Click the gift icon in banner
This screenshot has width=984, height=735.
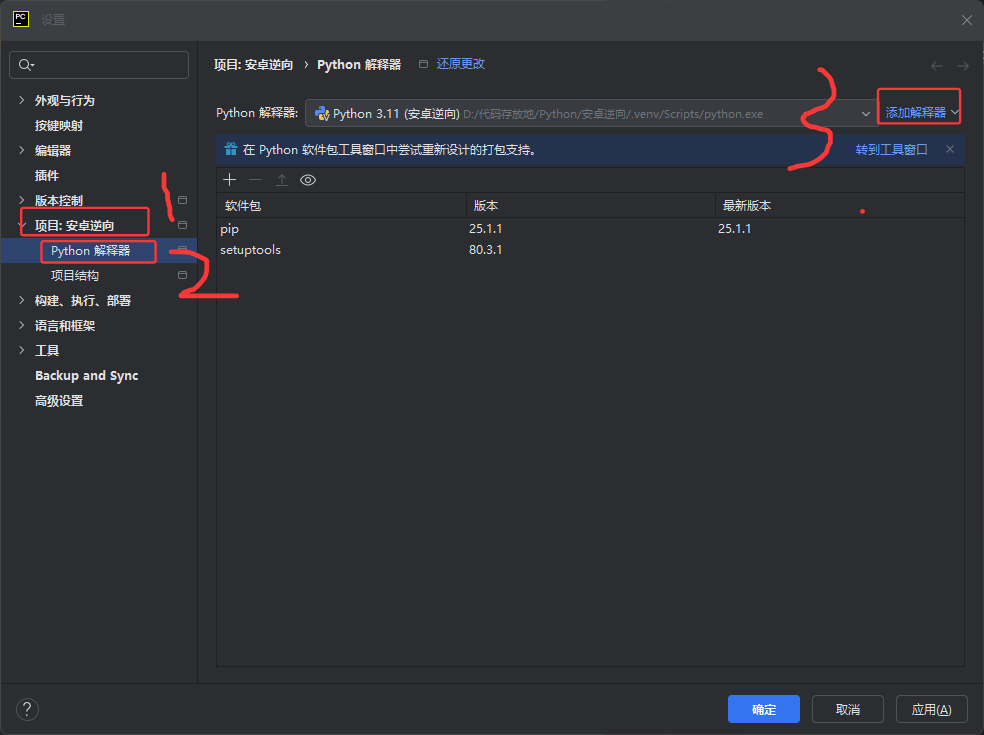point(231,149)
